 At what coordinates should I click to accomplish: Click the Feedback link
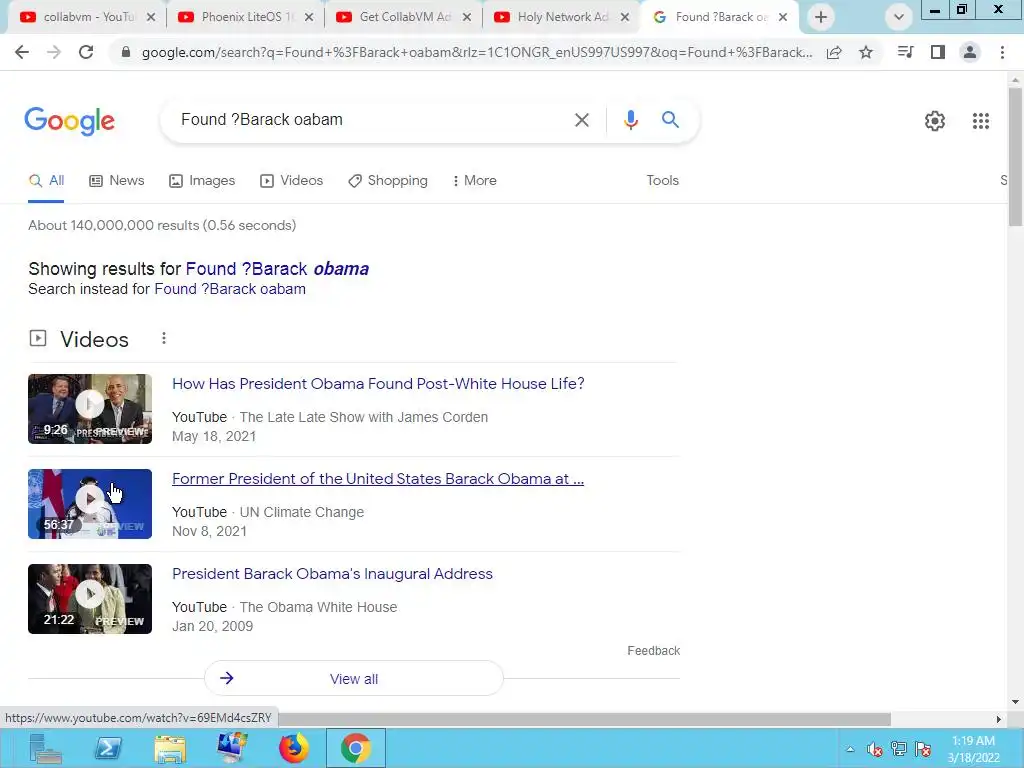point(653,650)
